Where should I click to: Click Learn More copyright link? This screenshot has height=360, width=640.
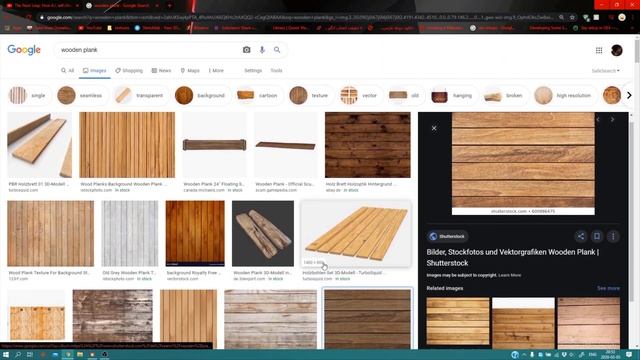click(509, 276)
